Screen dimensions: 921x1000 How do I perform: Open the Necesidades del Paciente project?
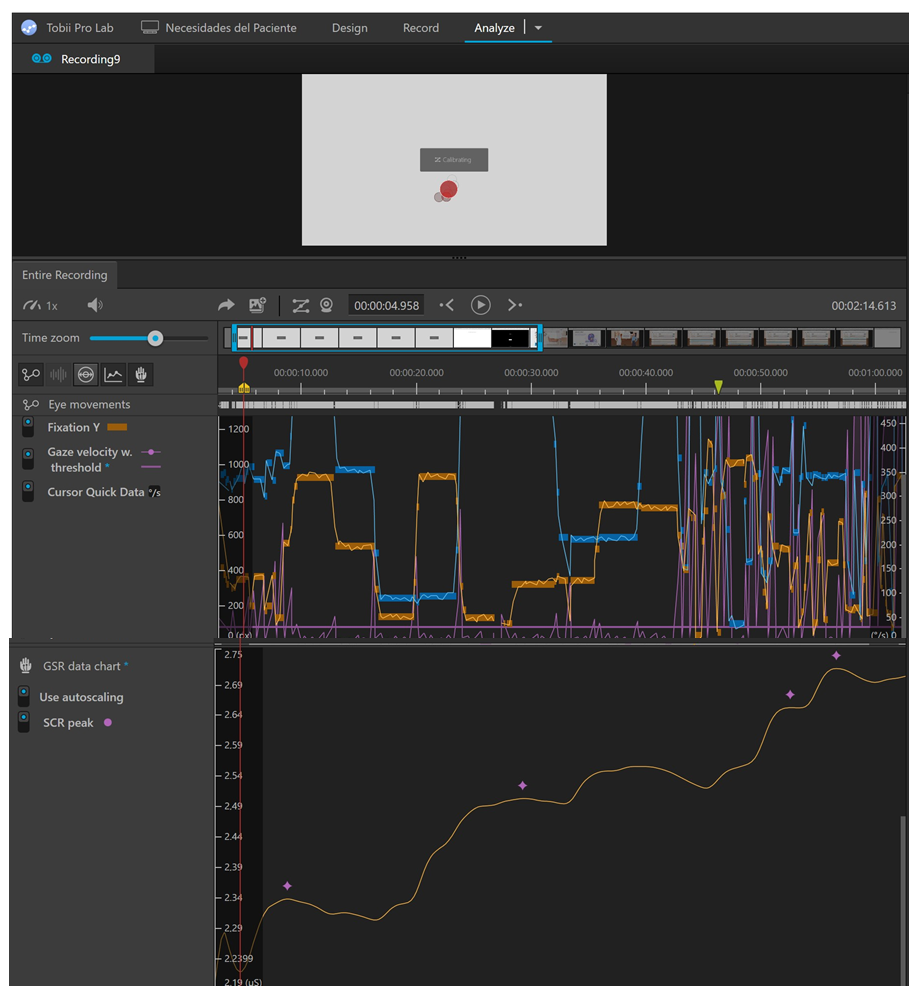[219, 28]
